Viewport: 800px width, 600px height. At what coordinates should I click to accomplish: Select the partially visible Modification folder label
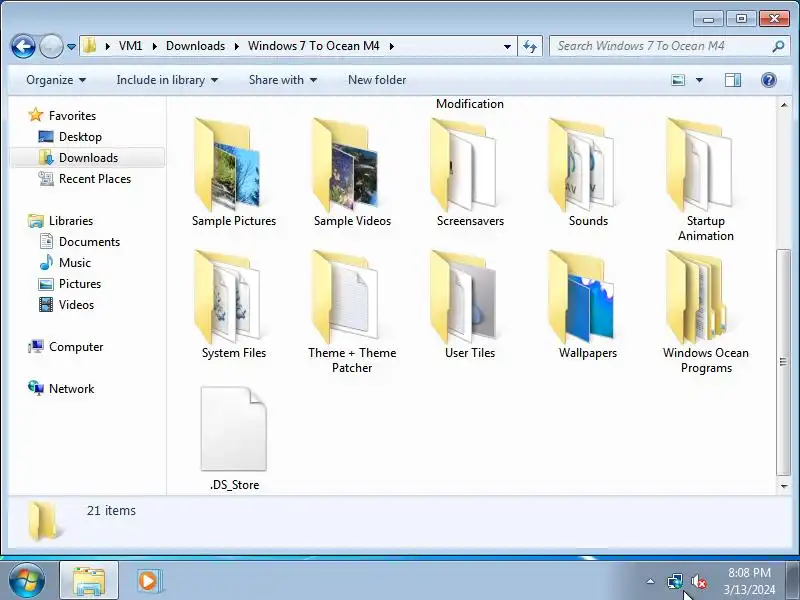point(469,104)
